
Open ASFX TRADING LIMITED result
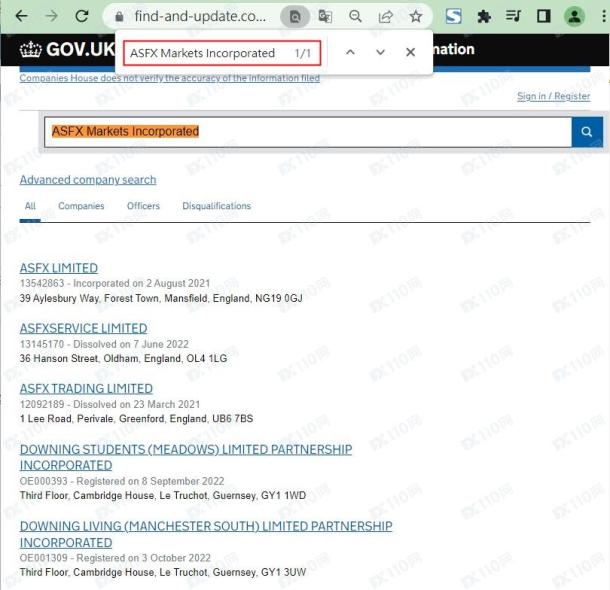tap(86, 389)
